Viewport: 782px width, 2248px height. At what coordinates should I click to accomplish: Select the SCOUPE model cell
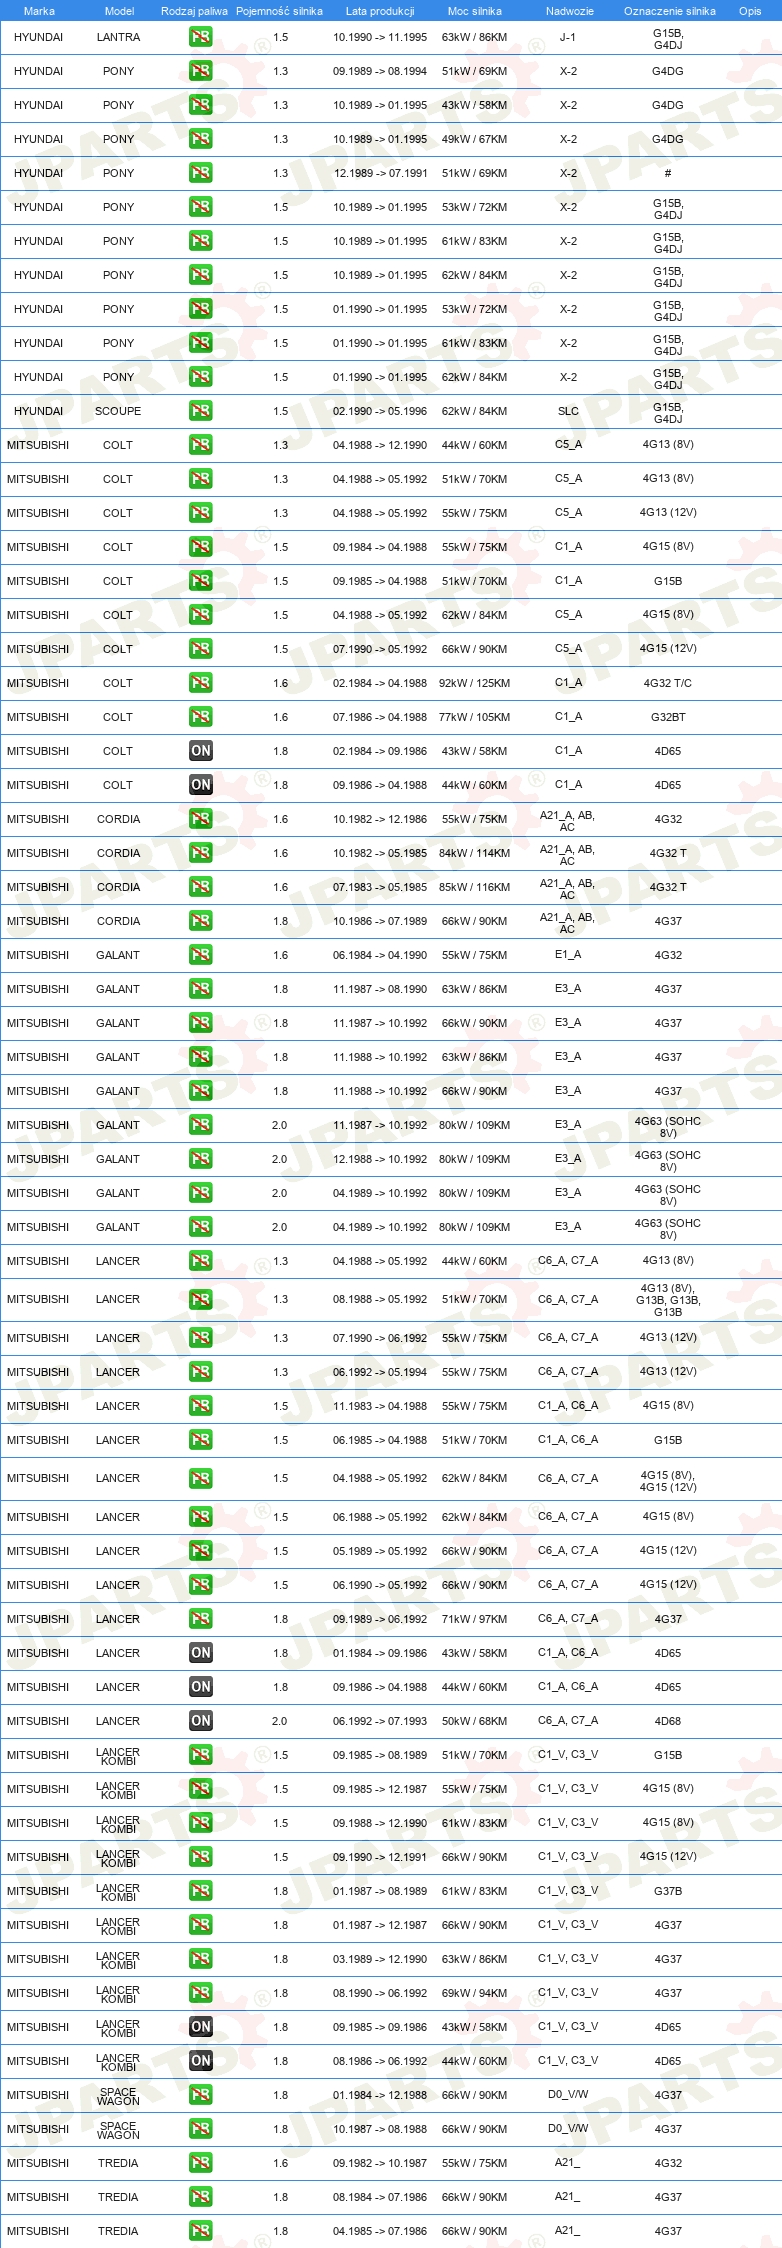click(118, 411)
